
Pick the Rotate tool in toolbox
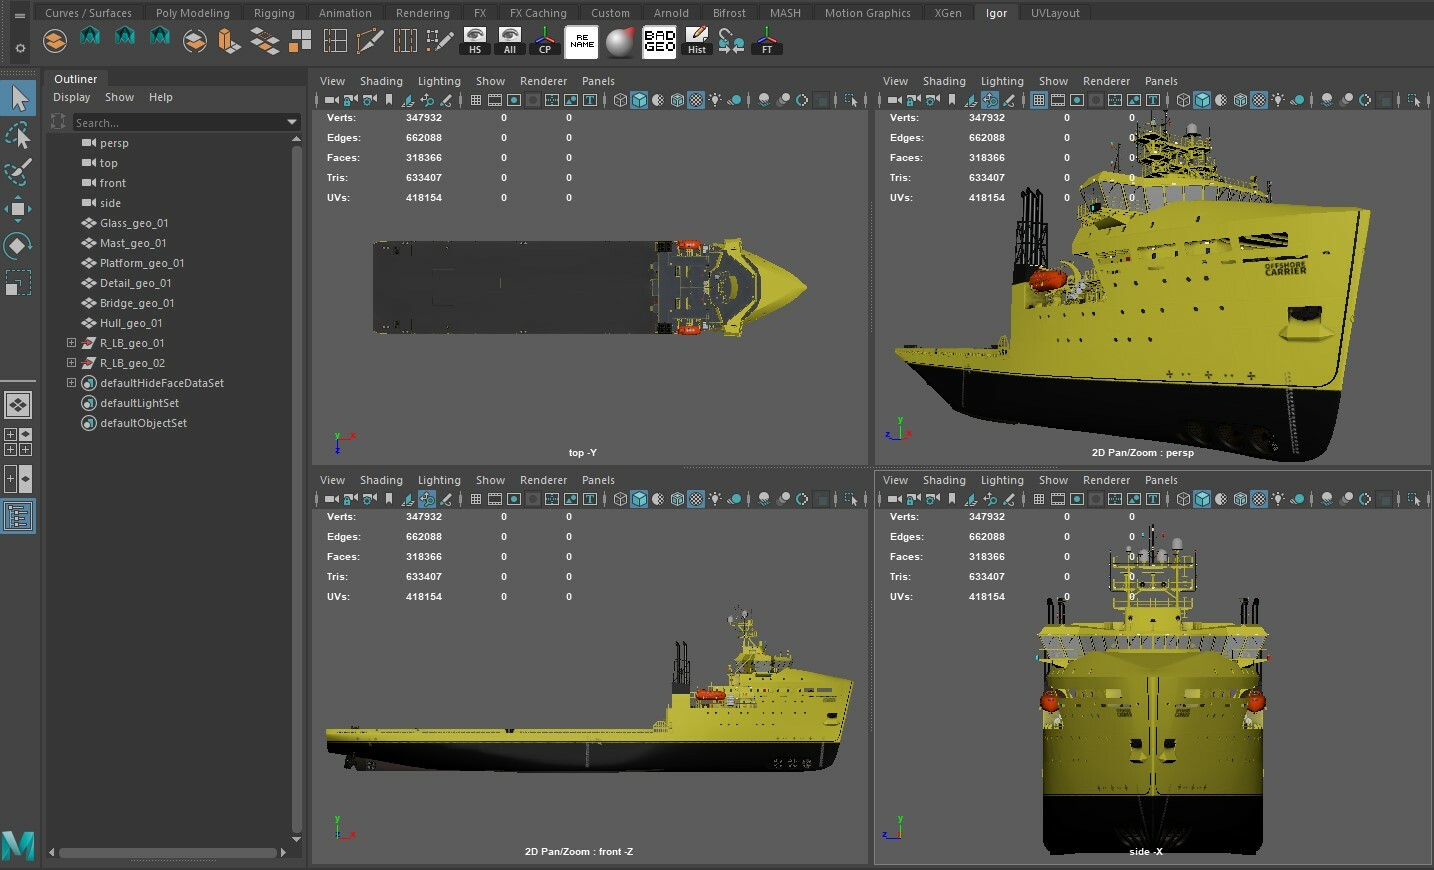click(18, 246)
